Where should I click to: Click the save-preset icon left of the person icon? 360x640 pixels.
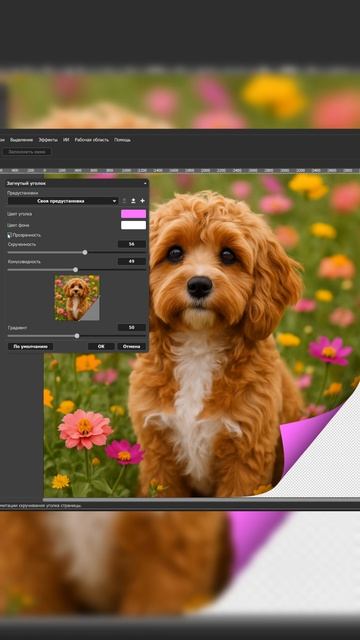pyautogui.click(x=124, y=201)
